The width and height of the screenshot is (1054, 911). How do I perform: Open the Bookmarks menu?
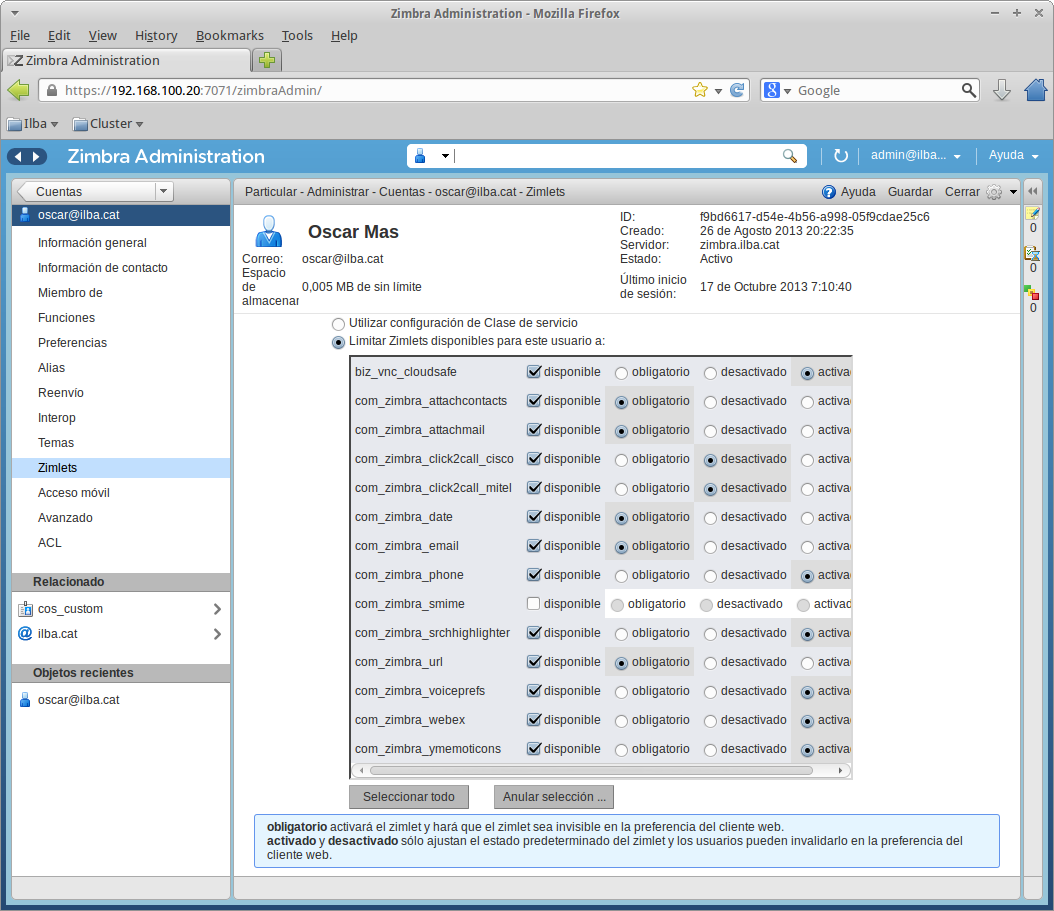[x=229, y=36]
